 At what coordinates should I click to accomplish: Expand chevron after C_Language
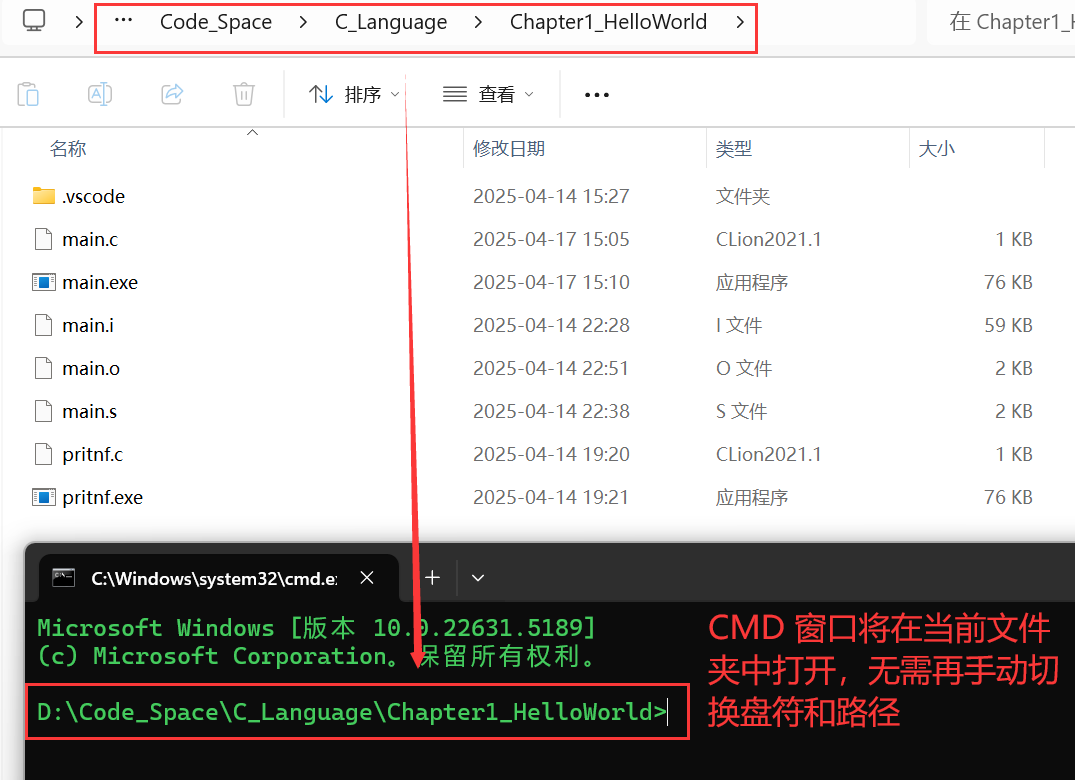pos(478,22)
